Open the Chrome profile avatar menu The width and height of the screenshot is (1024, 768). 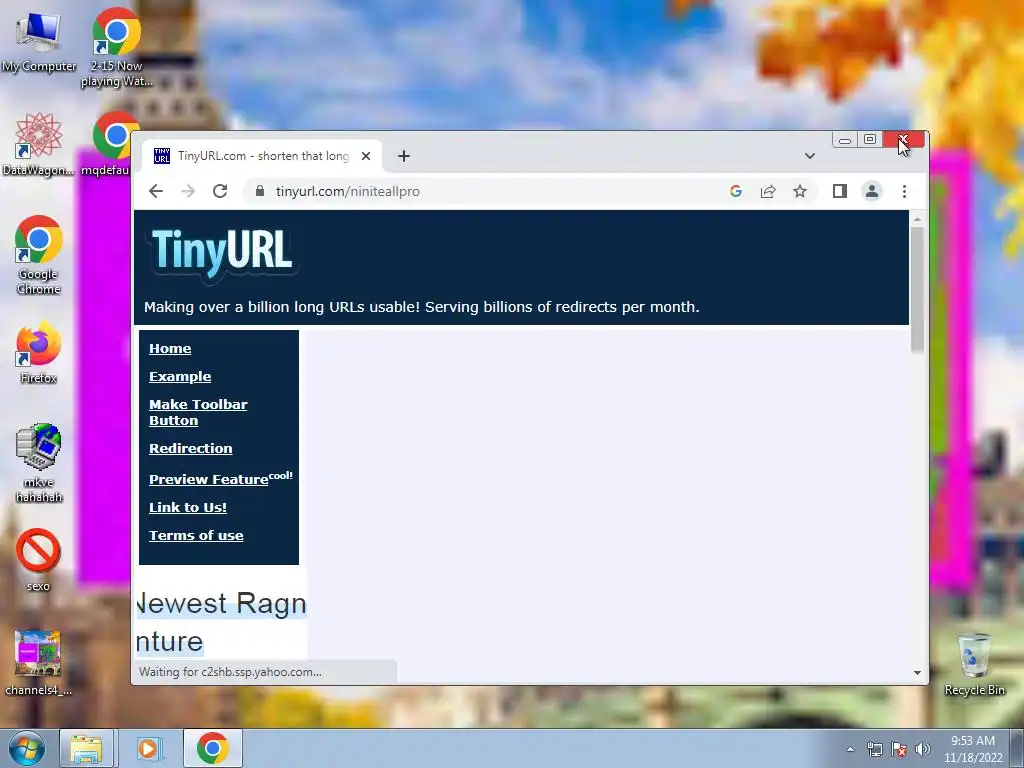tap(872, 191)
